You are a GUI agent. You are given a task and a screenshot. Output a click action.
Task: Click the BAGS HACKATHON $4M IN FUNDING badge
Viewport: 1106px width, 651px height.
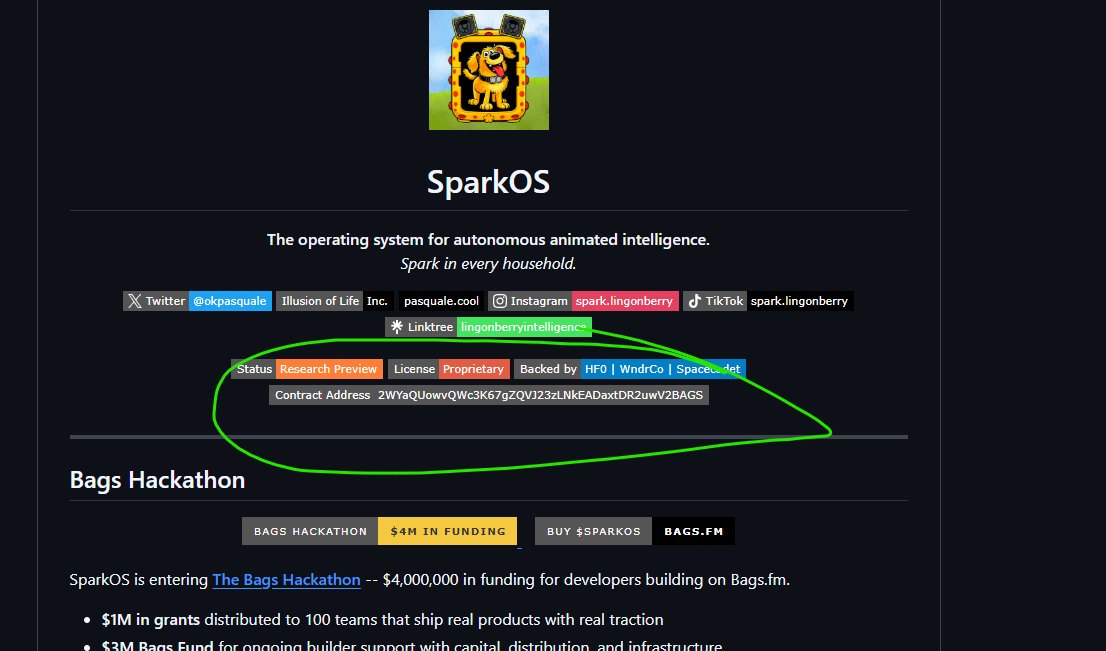tap(379, 531)
